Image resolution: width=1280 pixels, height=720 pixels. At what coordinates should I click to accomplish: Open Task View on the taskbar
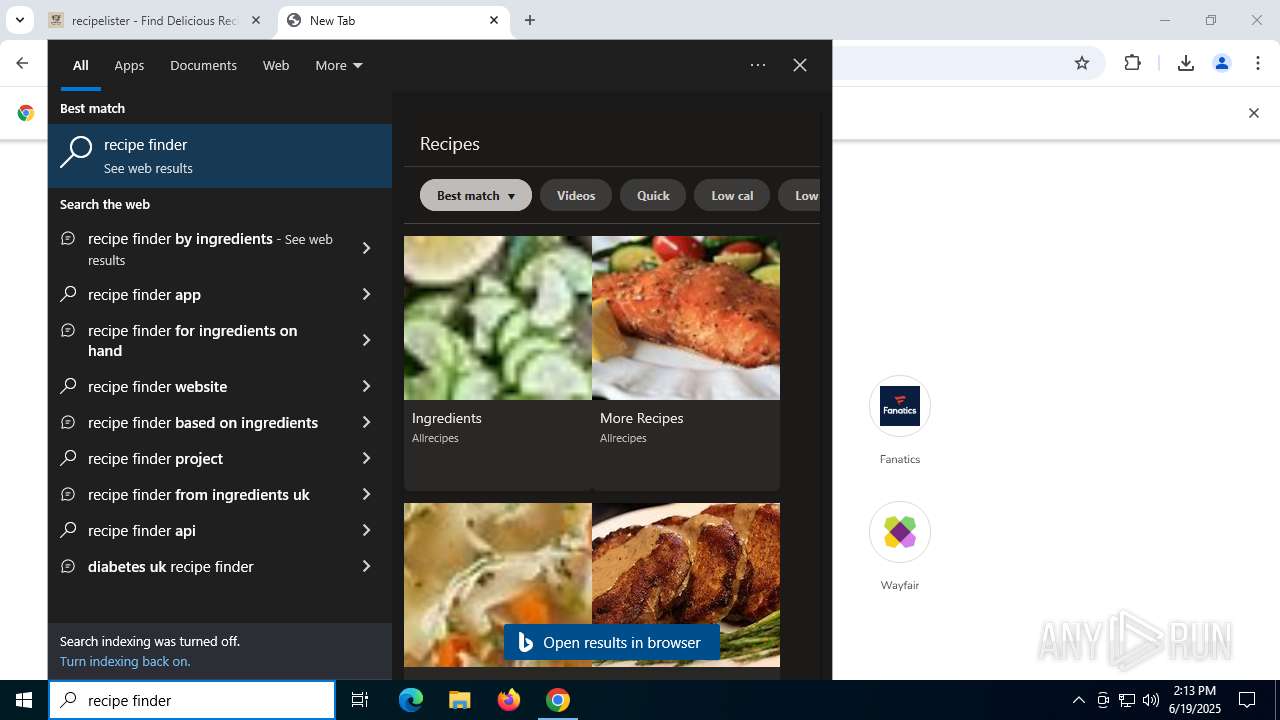click(360, 700)
